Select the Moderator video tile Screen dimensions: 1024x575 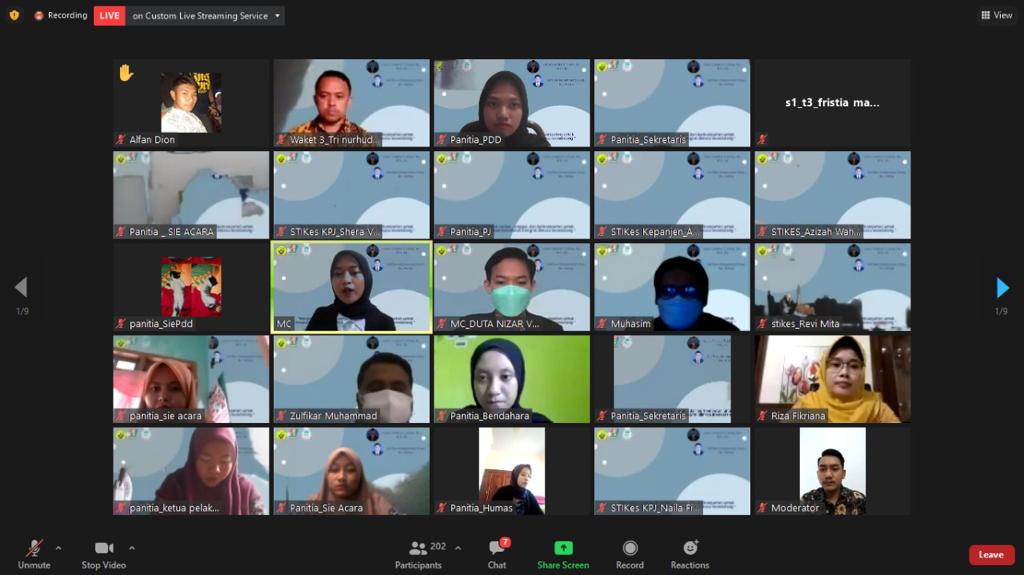(832, 471)
